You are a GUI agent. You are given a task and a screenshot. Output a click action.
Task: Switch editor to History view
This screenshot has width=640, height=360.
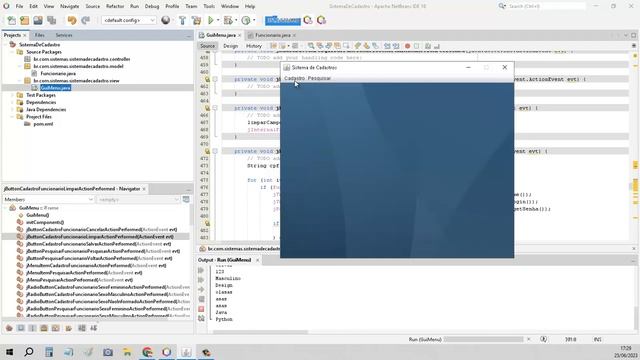(x=253, y=46)
